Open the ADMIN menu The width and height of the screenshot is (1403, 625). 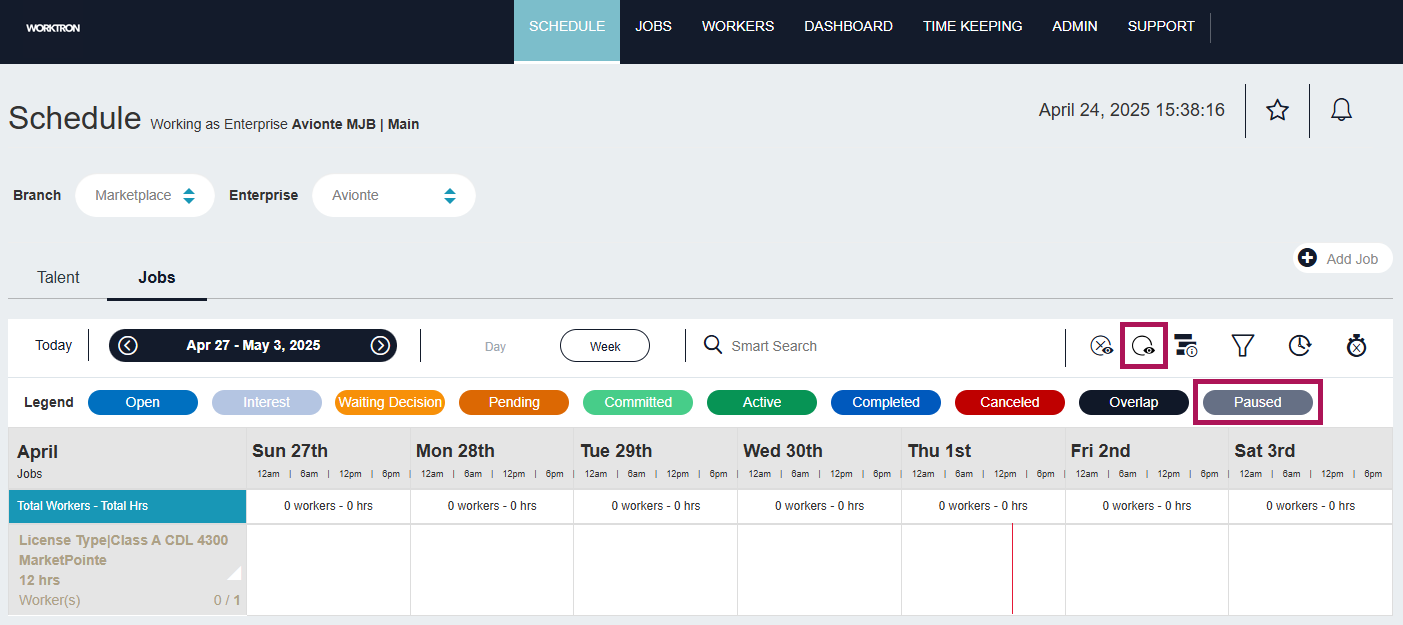click(x=1075, y=27)
